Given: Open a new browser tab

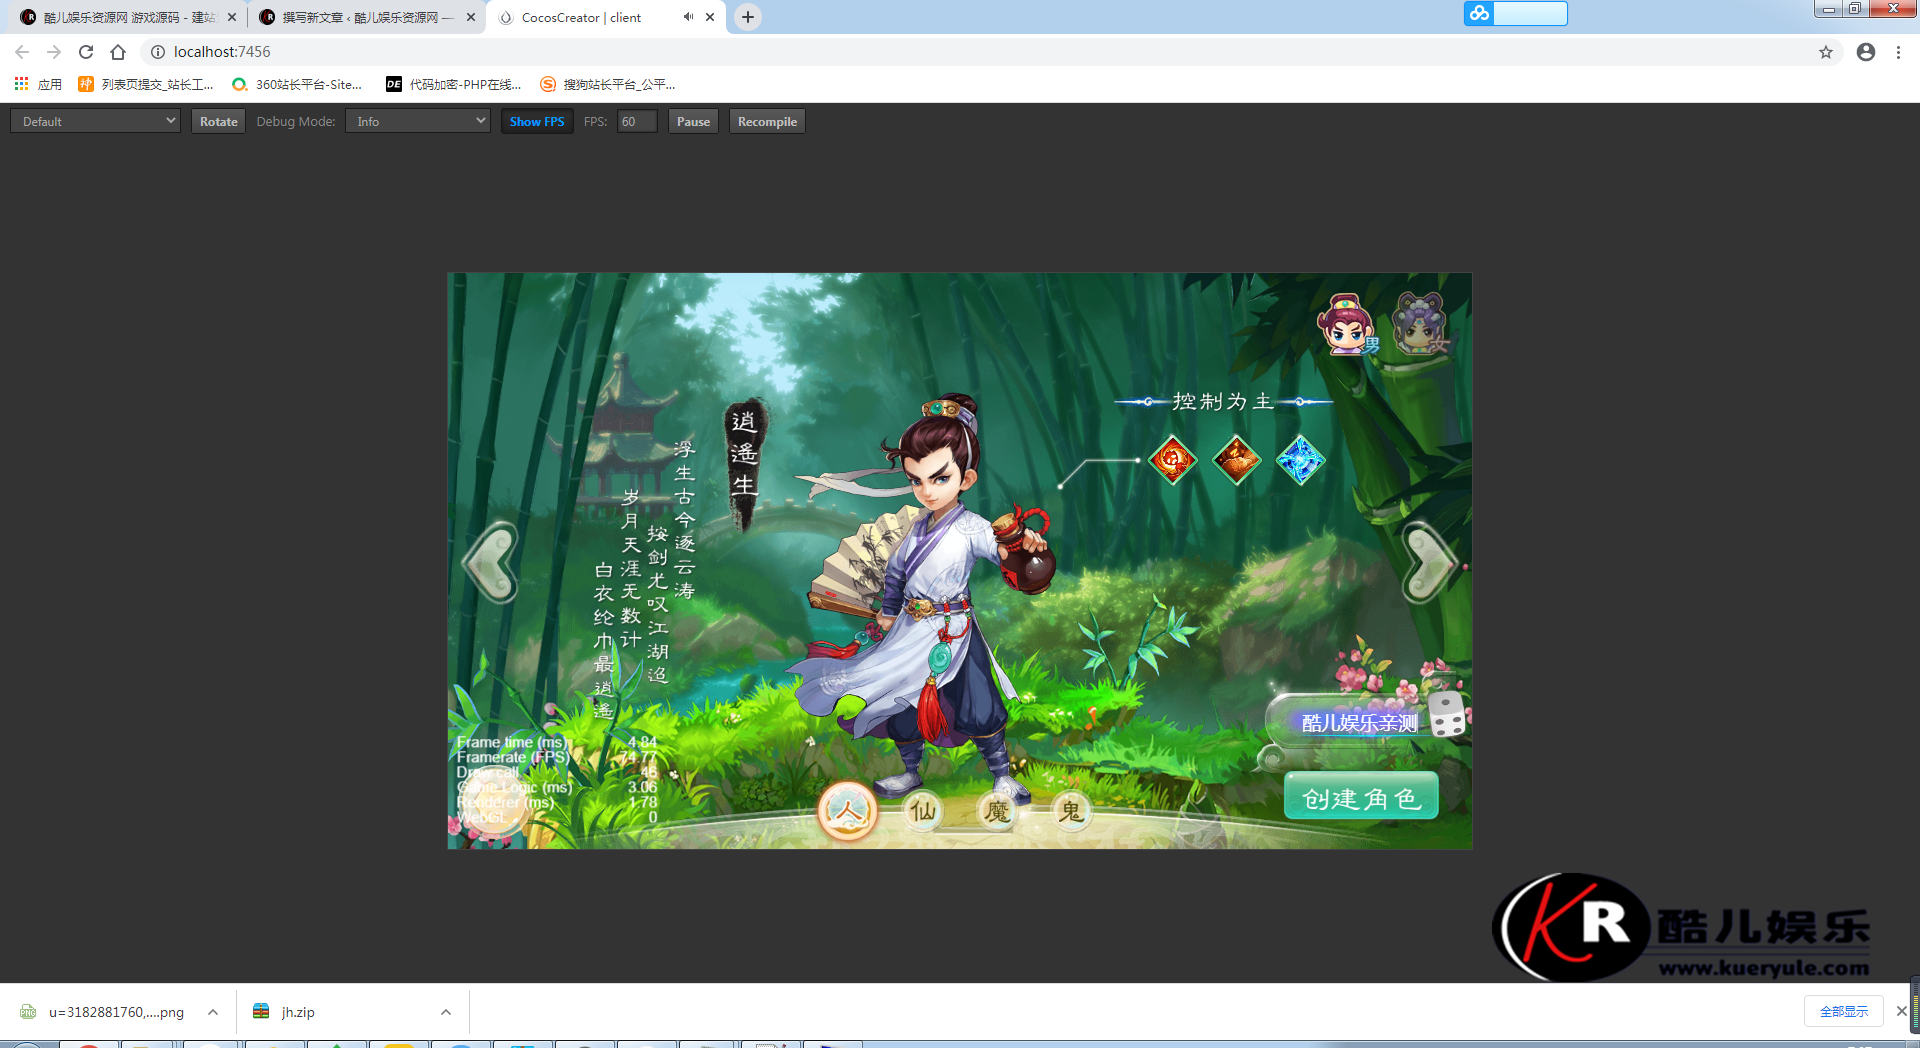Looking at the screenshot, I should tap(748, 17).
